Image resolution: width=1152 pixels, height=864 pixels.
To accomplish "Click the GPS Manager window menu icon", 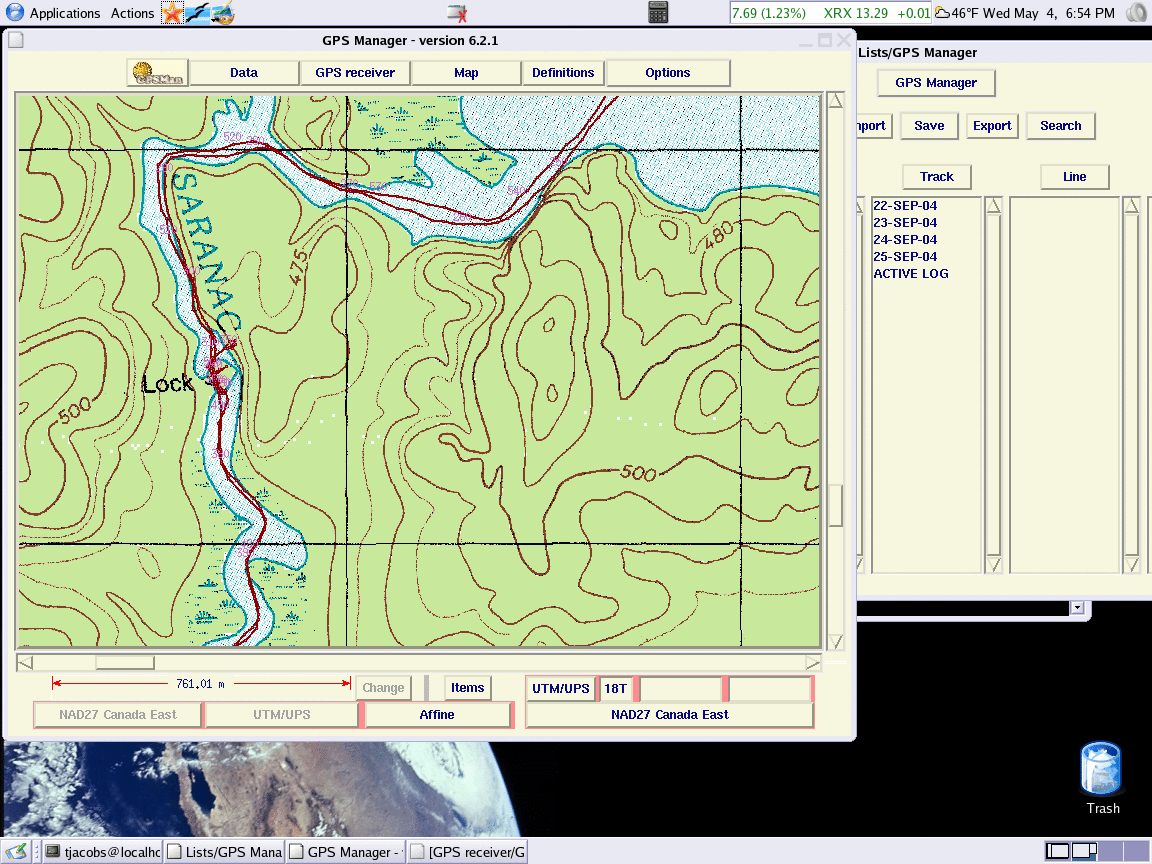I will [15, 40].
